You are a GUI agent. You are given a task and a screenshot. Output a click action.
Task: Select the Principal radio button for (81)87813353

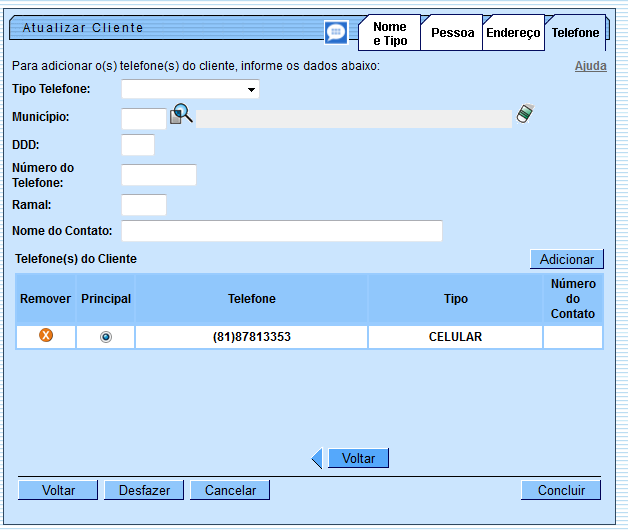106,337
